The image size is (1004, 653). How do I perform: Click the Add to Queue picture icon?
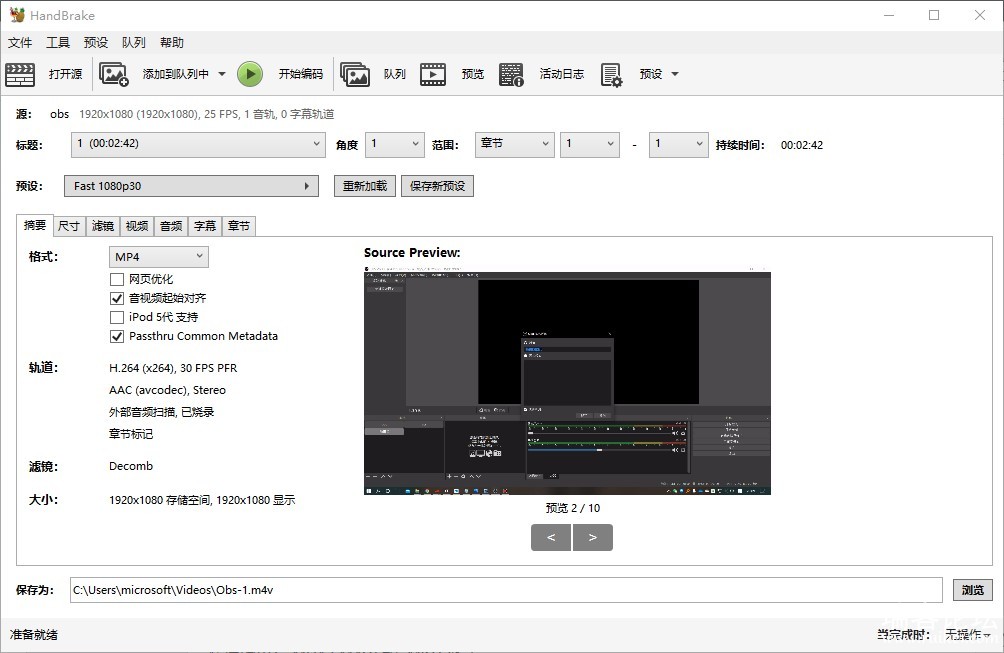114,74
